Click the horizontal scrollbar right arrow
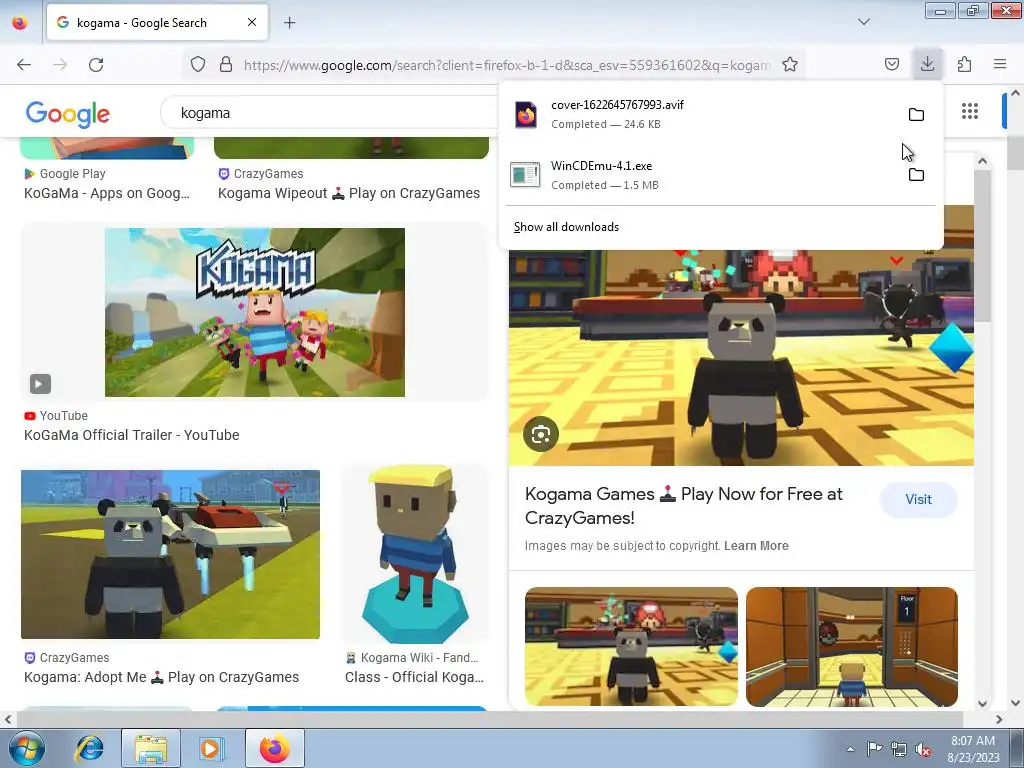Screen dimensions: 1024x768 (999, 719)
